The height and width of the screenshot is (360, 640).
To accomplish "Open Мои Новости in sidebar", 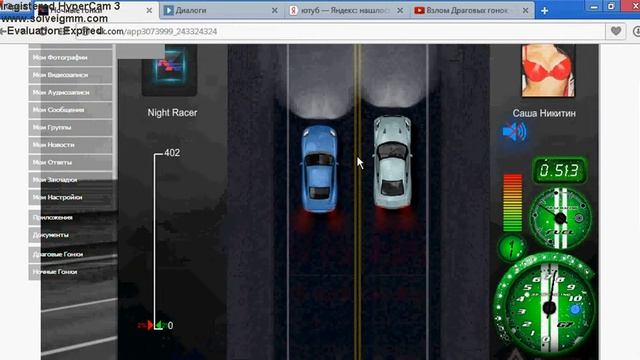I will pyautogui.click(x=71, y=145).
